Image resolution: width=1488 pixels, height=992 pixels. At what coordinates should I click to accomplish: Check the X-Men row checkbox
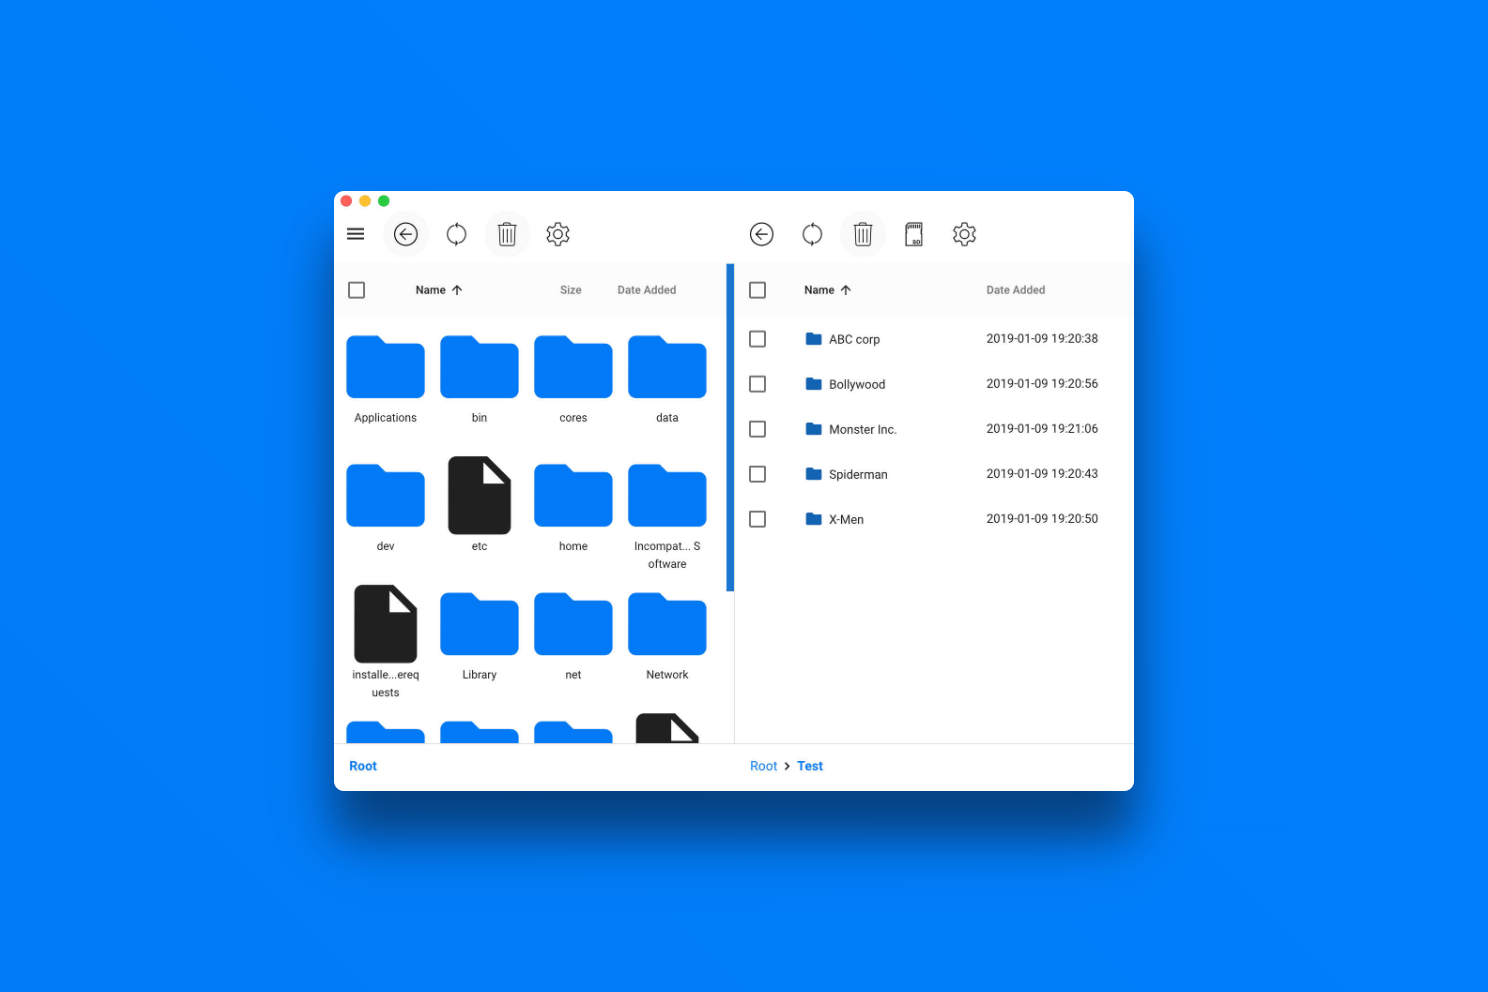pyautogui.click(x=757, y=519)
